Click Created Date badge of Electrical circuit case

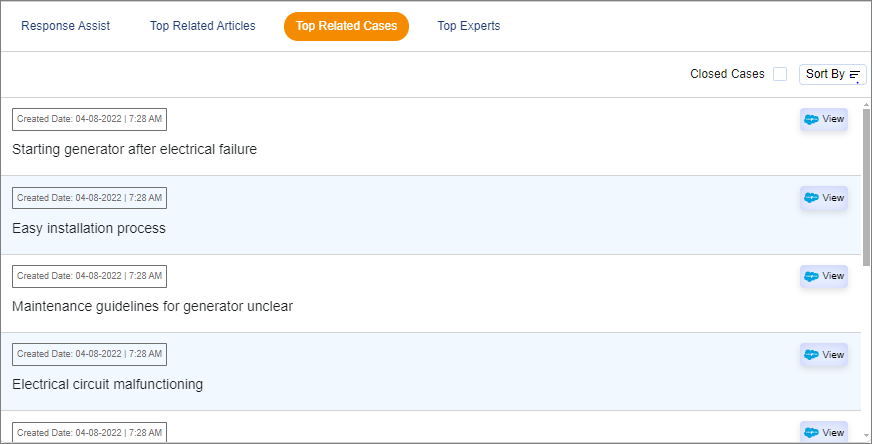point(89,354)
